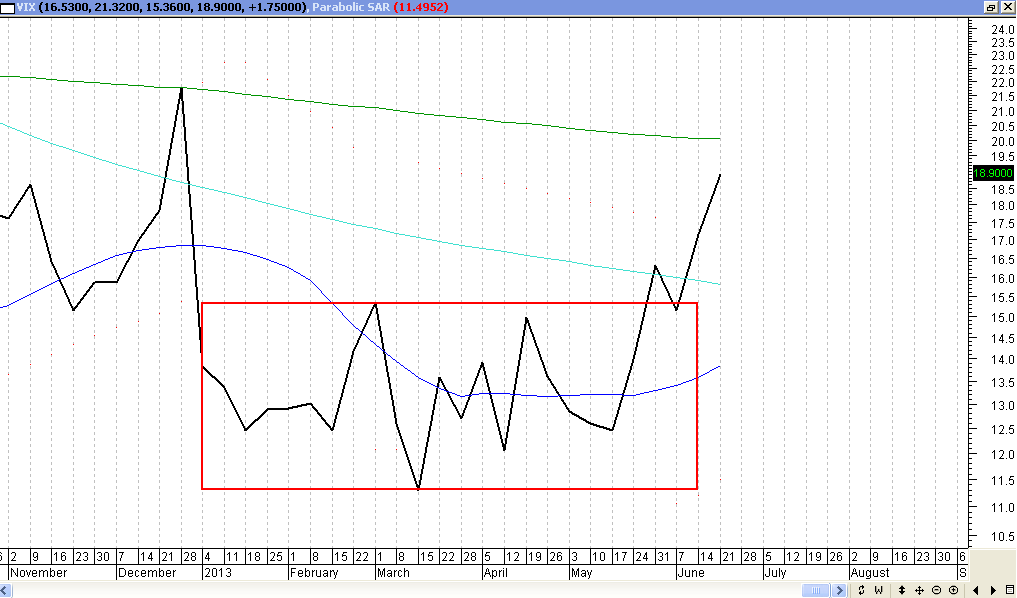Screen dimensions: 1017x598
Task: Open the chart list icon in bottom corner
Action: (x=1009, y=590)
